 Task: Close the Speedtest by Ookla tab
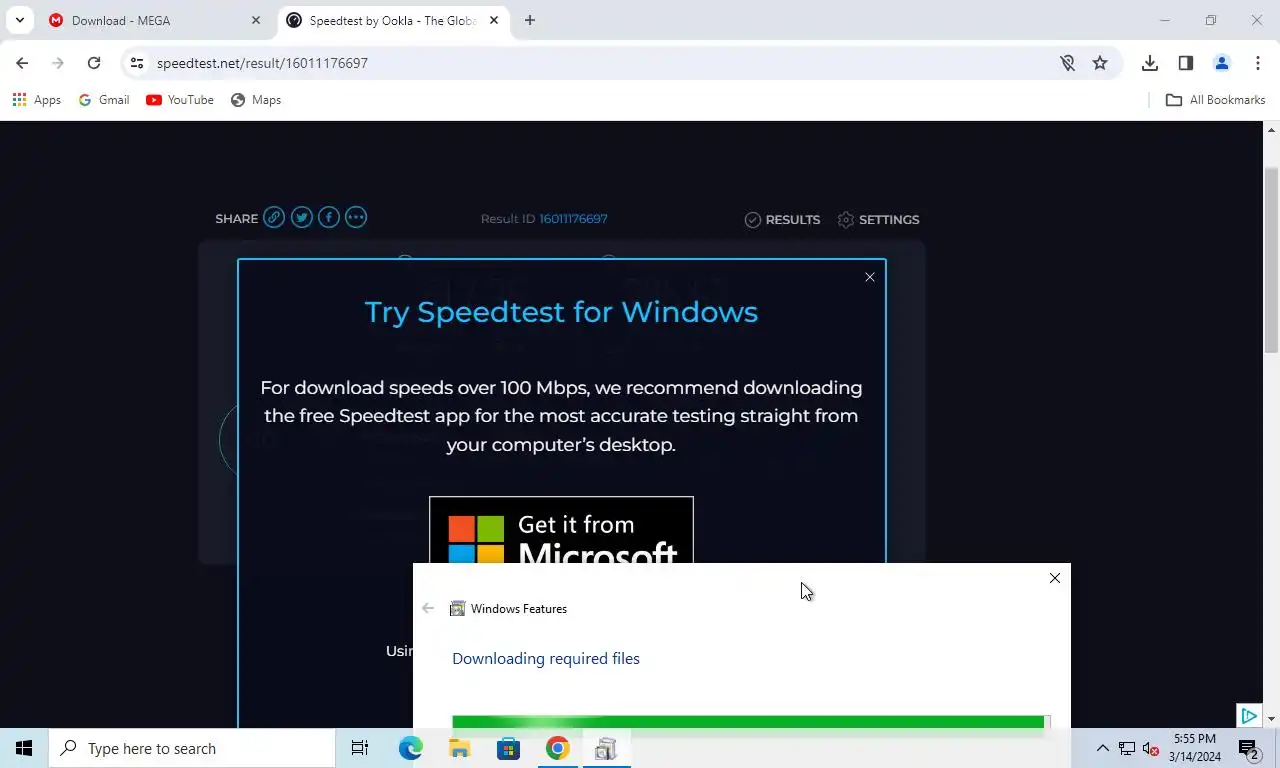click(494, 20)
